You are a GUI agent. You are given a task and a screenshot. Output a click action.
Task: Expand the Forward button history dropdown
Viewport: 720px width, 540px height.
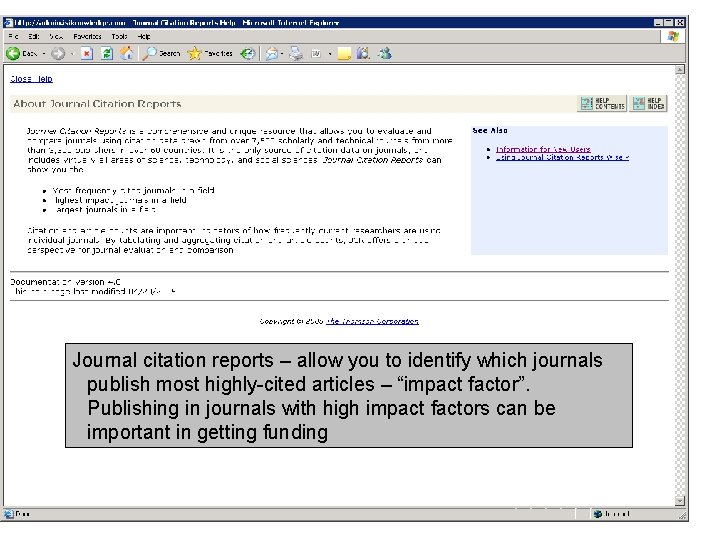(x=72, y=54)
